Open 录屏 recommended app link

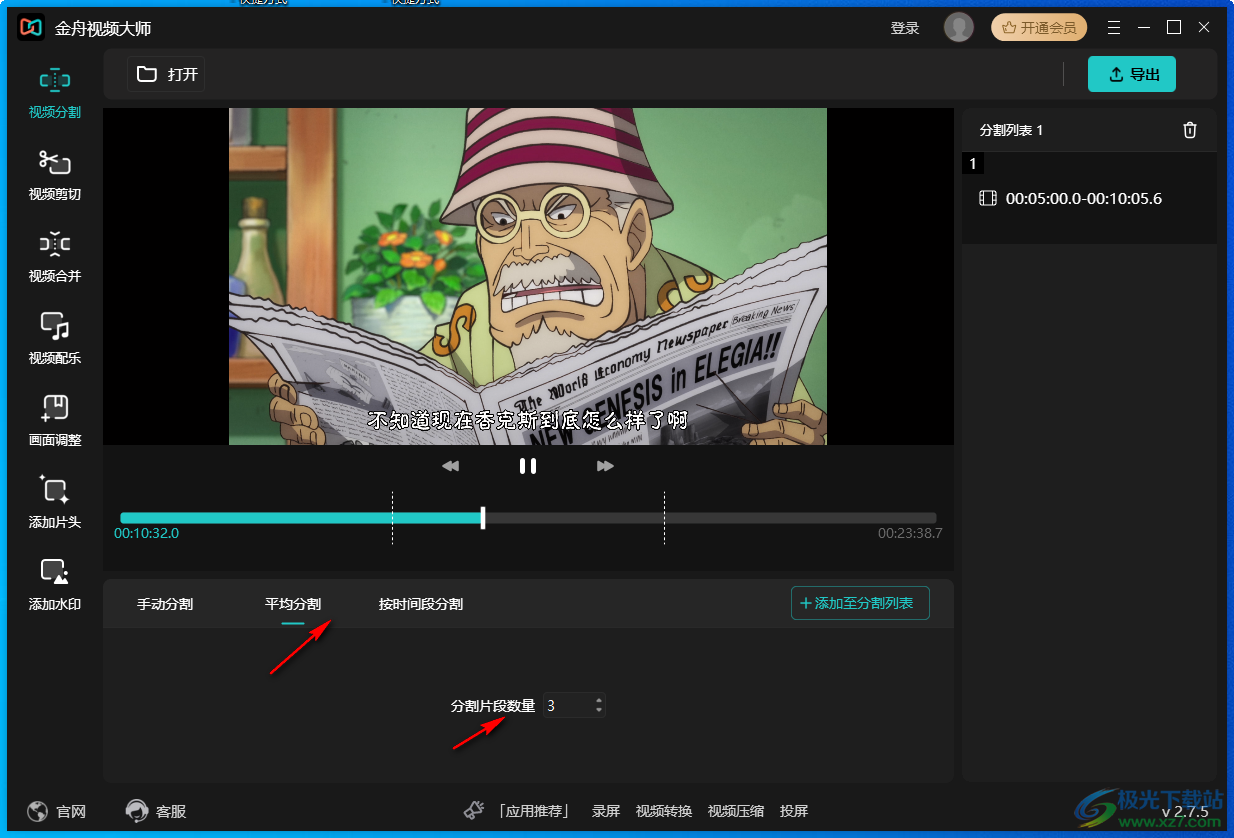pos(606,811)
